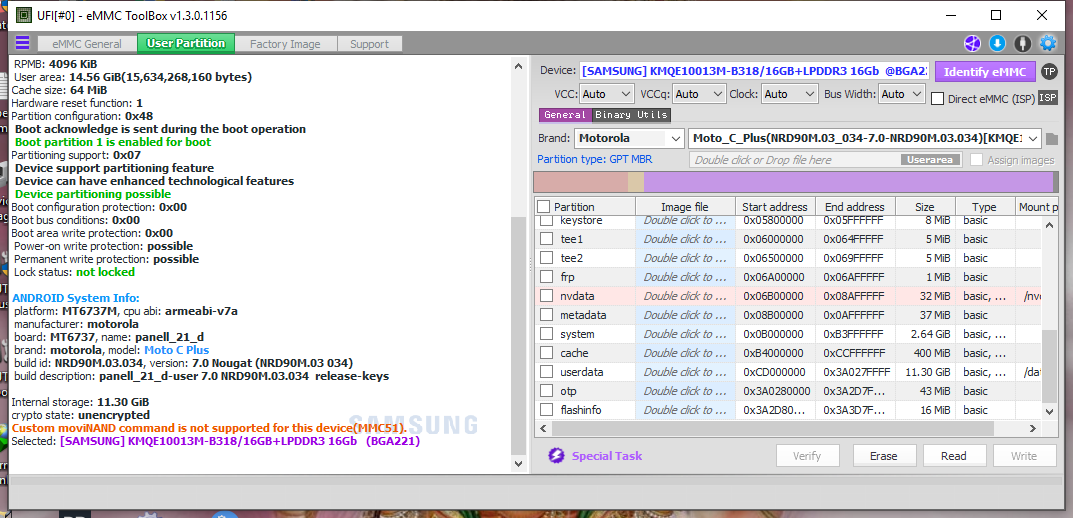This screenshot has height=518, width=1073.
Task: Open the Brand dropdown showing Motorola
Action: pos(629,138)
